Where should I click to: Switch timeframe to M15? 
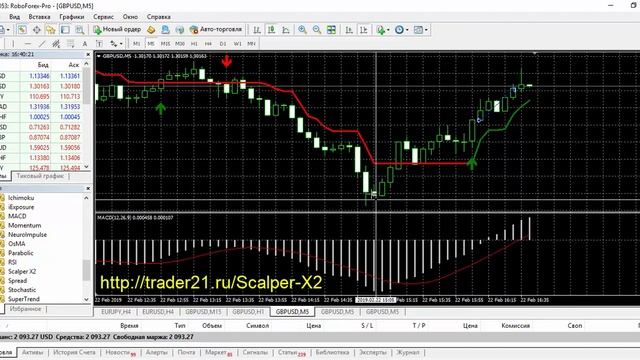165,44
